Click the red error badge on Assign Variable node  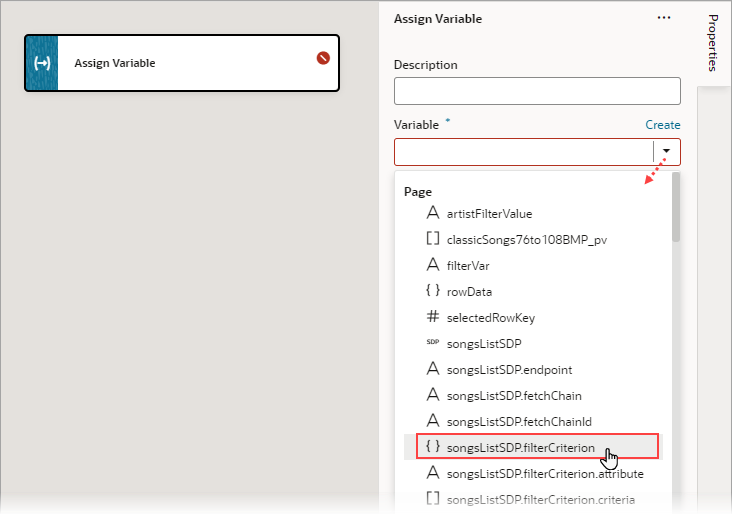point(323,58)
